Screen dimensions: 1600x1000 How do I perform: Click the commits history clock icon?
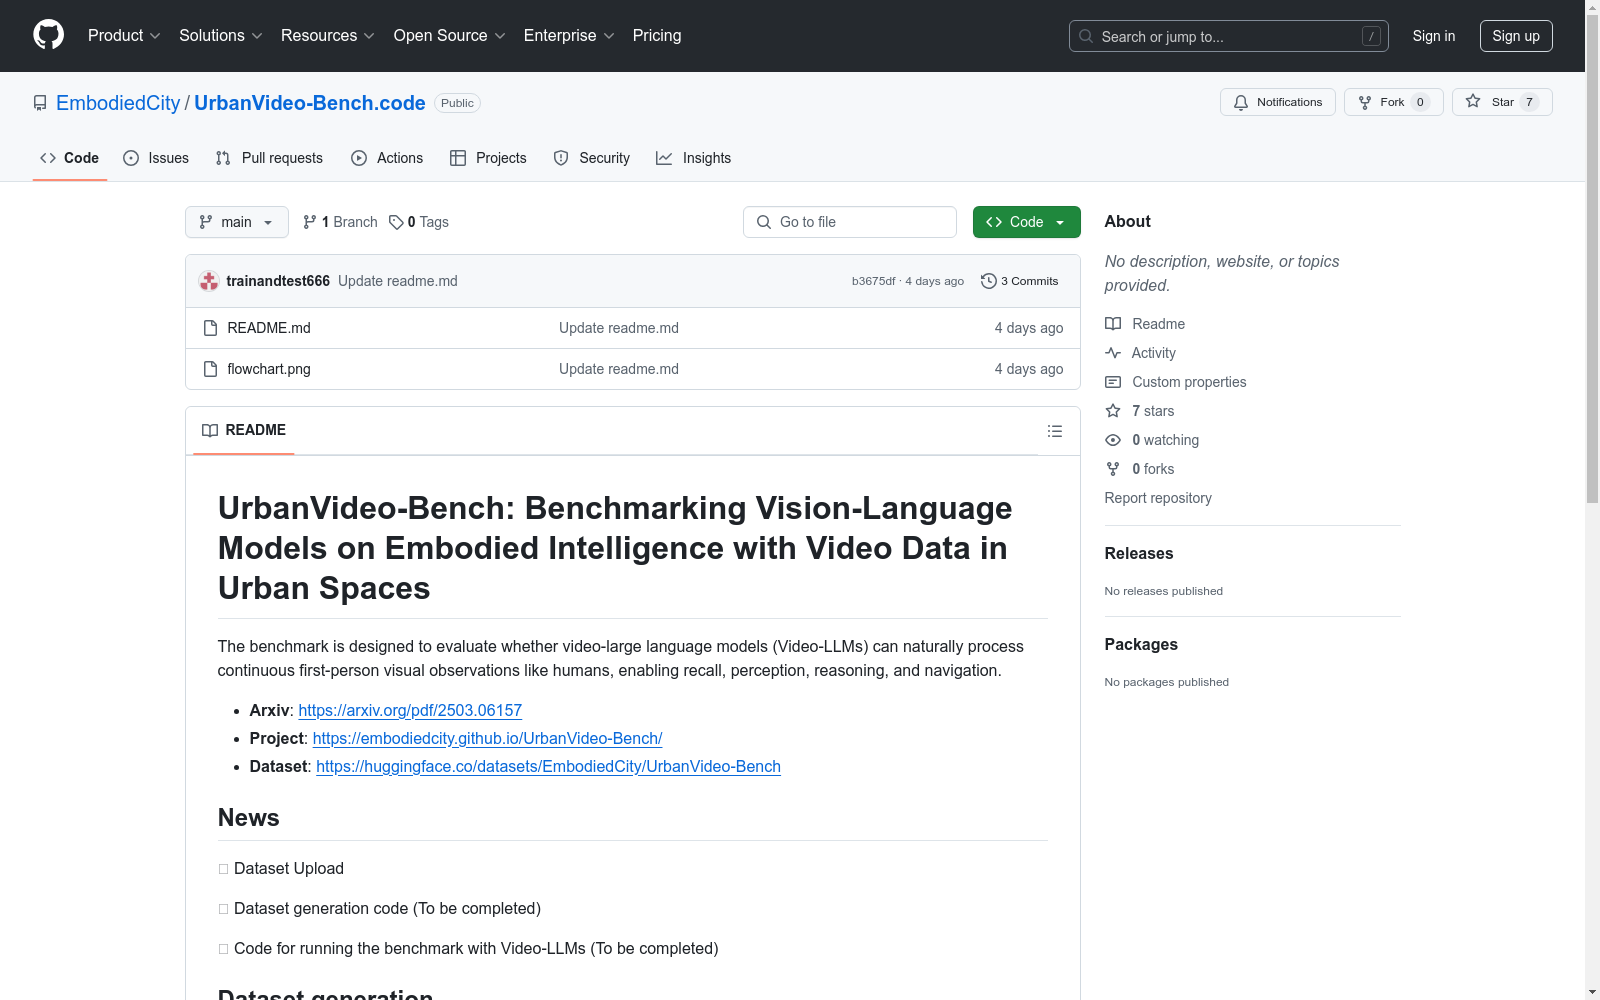pos(989,281)
